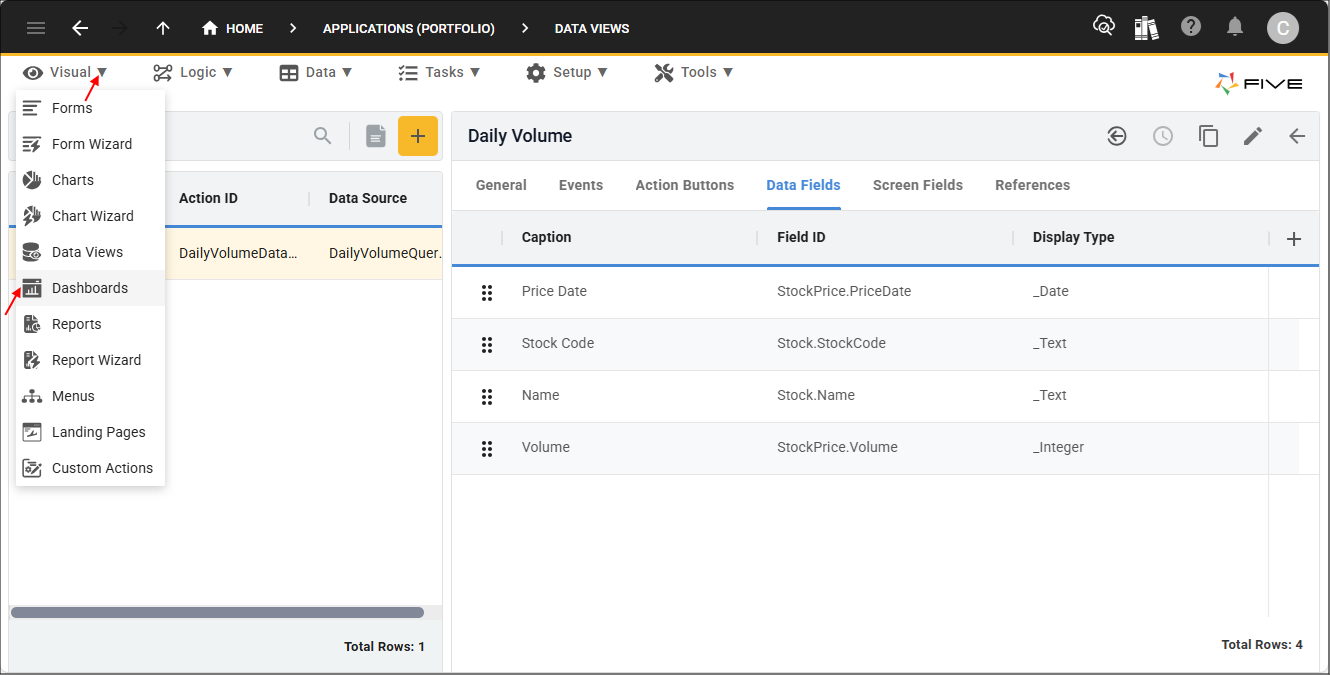Navigate up with the up arrow
Viewport: 1330px width, 675px height.
coord(163,28)
